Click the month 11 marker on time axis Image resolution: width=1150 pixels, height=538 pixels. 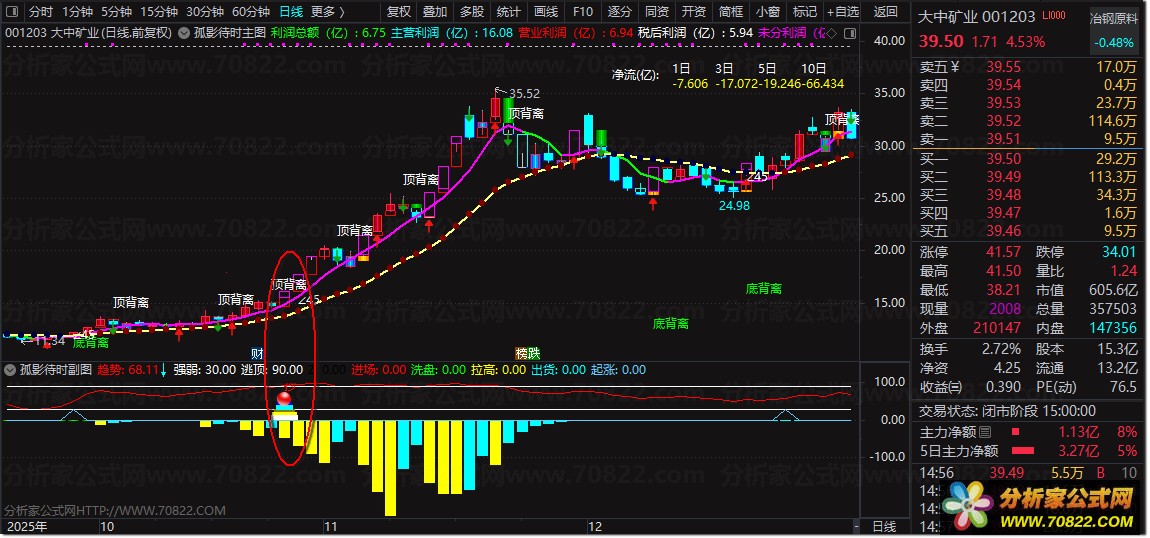coord(330,526)
